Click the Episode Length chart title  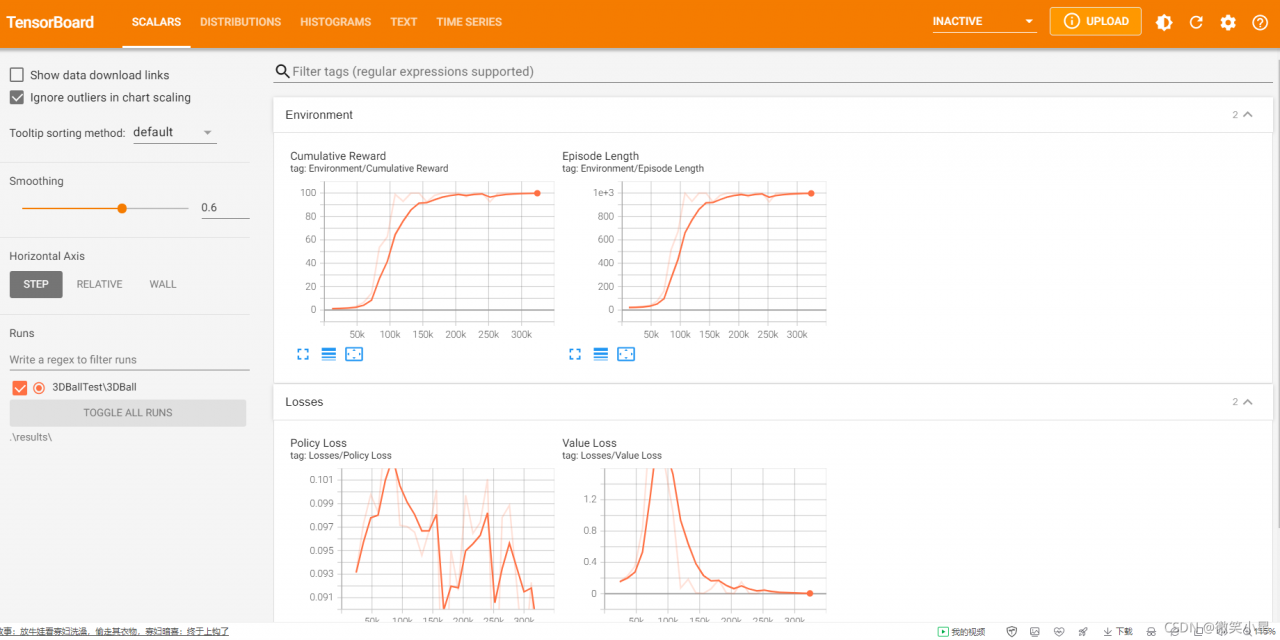coord(600,156)
